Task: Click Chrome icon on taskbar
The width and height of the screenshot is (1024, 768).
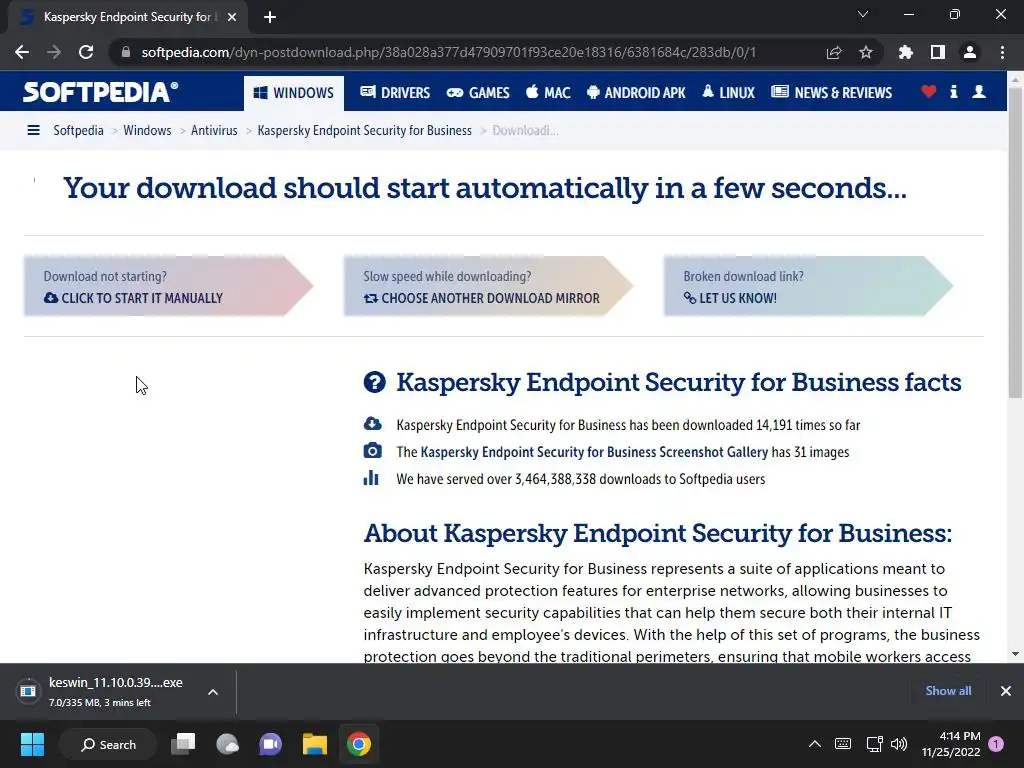Action: coord(359,744)
